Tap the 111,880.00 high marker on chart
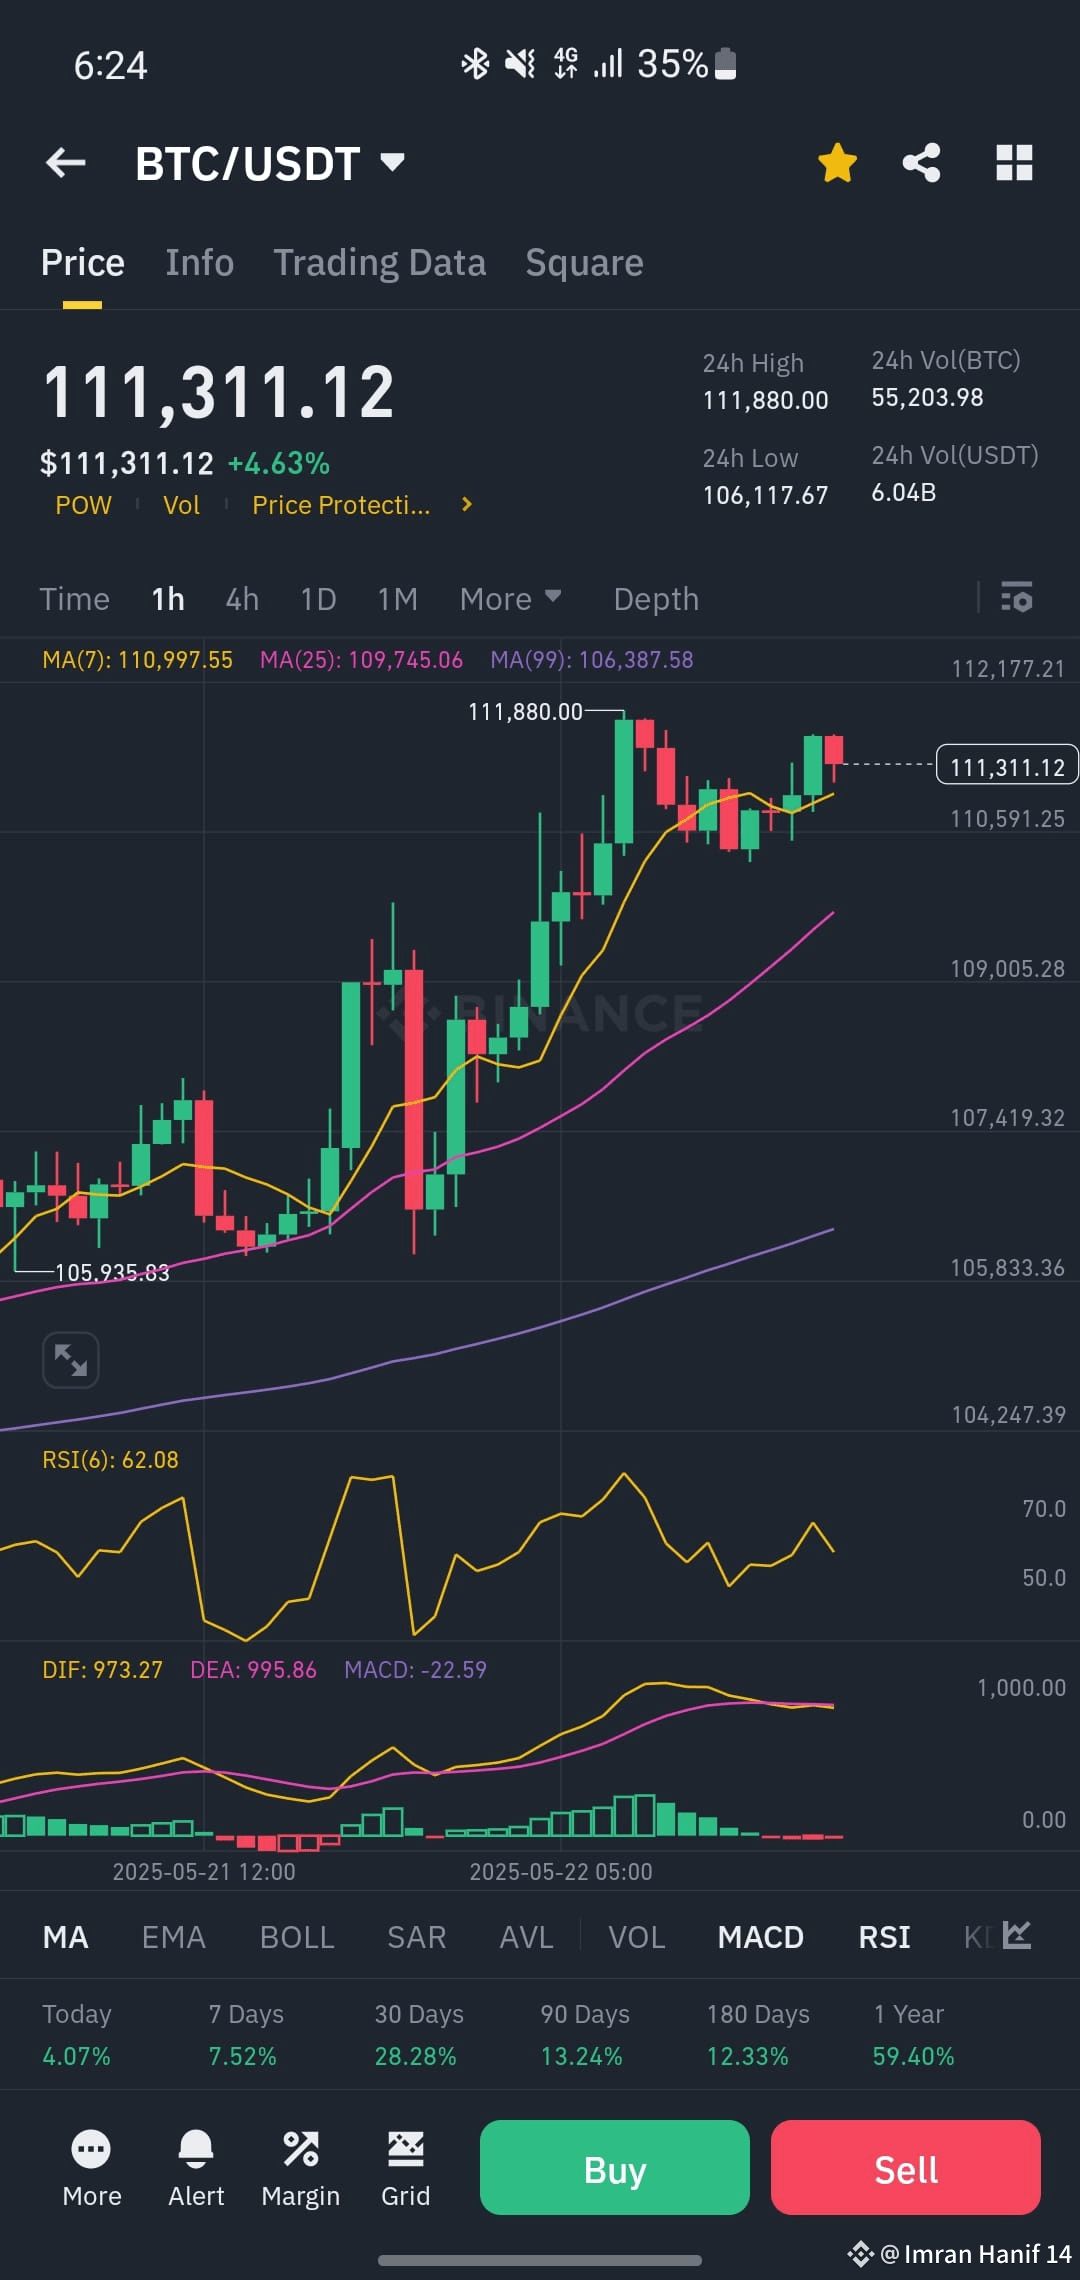Image resolution: width=1080 pixels, height=2280 pixels. point(525,712)
